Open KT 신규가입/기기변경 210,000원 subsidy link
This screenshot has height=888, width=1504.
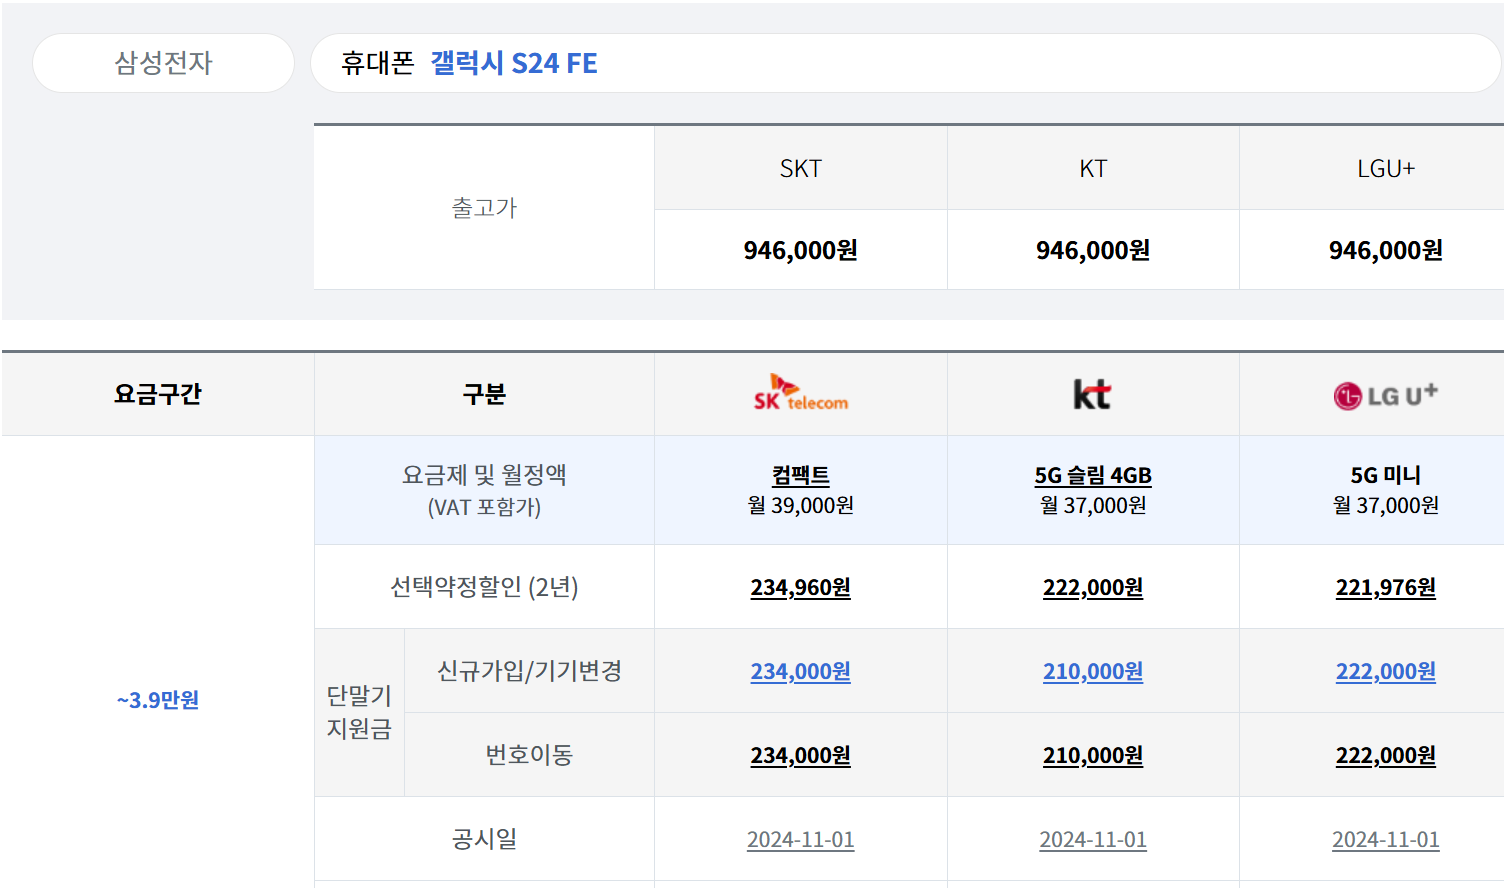[x=1093, y=671]
